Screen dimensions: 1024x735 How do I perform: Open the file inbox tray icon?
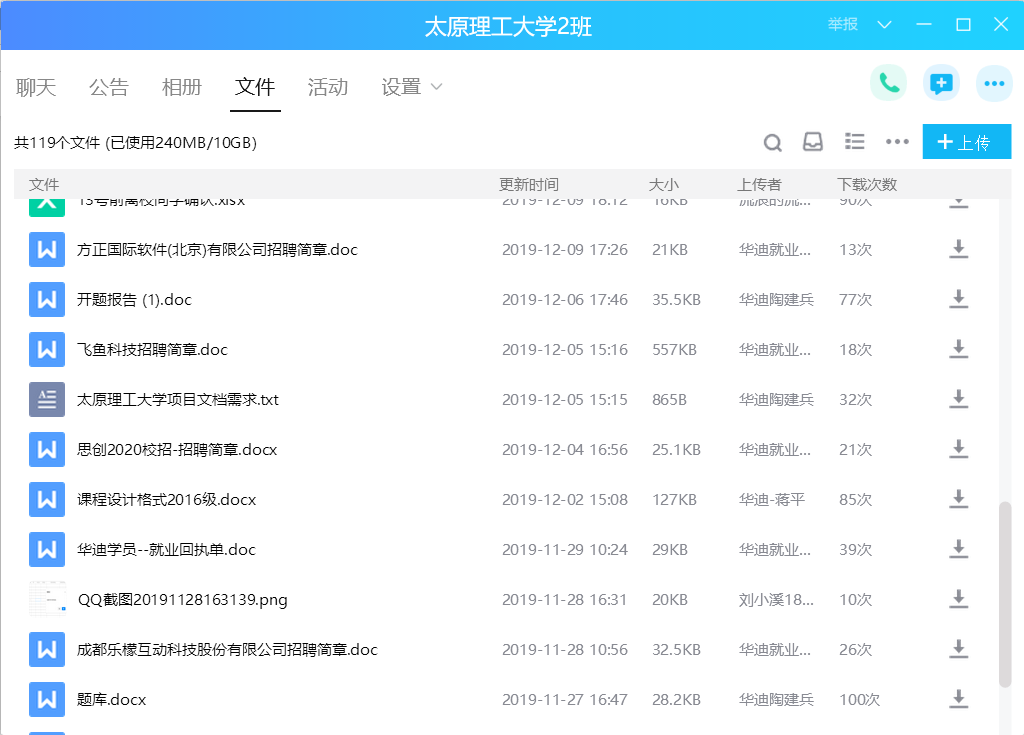(813, 142)
